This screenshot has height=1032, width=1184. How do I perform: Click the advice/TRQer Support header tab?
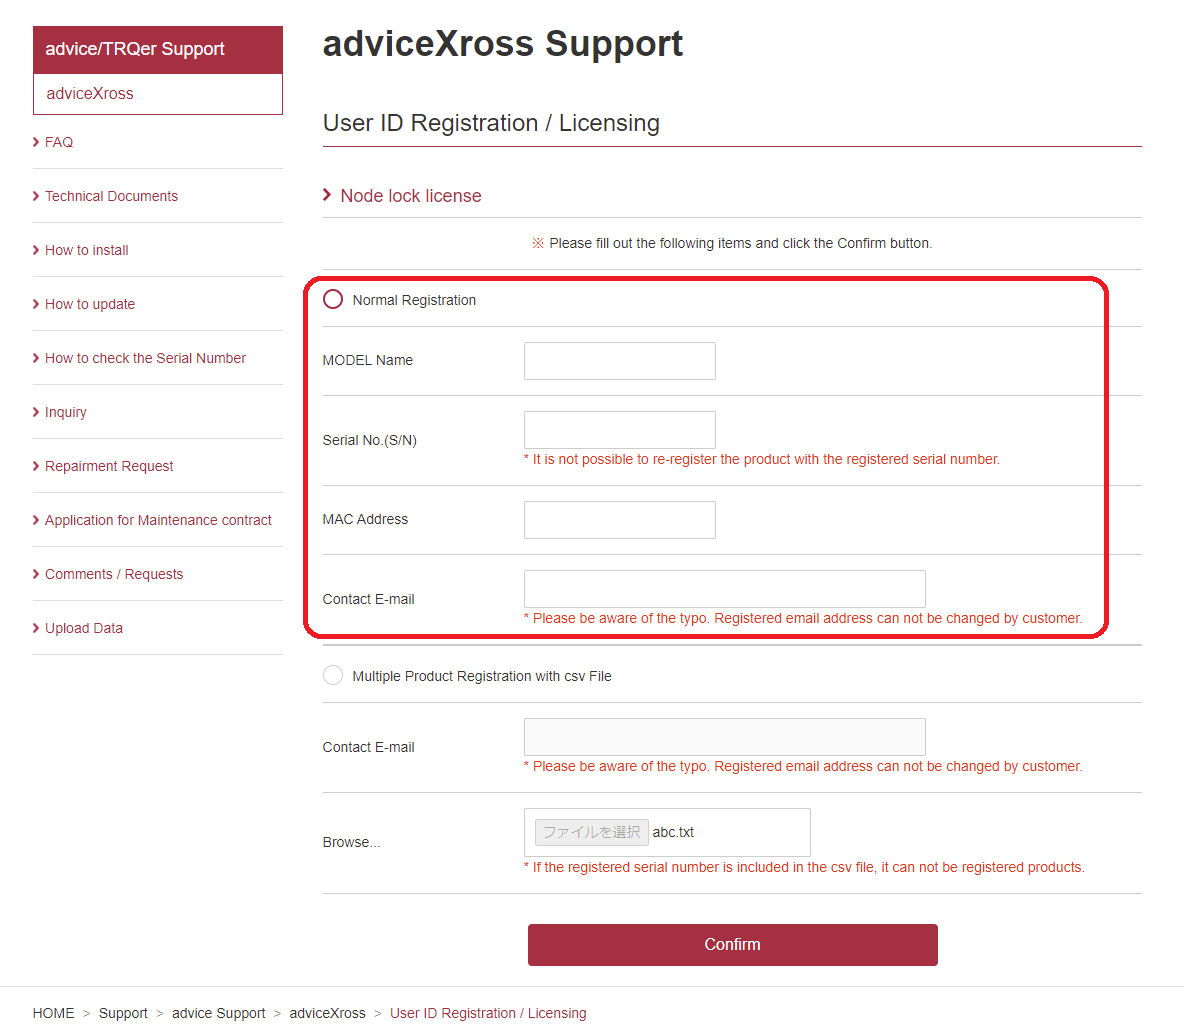pos(158,50)
